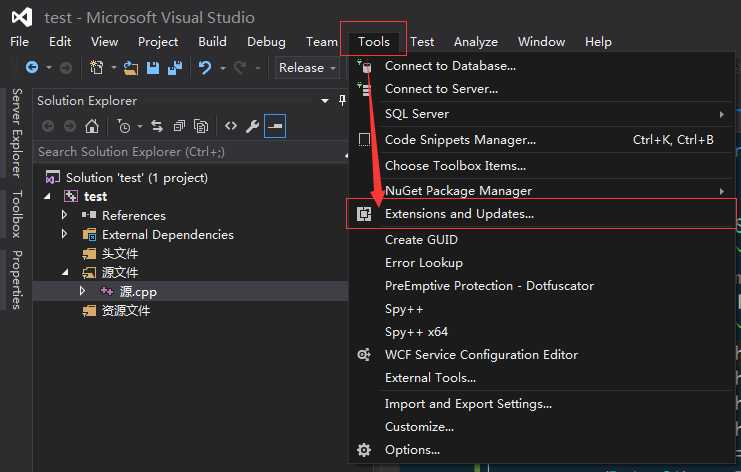Click the Pending Changes Filter clock icon
This screenshot has height=472, width=741.
[x=123, y=126]
